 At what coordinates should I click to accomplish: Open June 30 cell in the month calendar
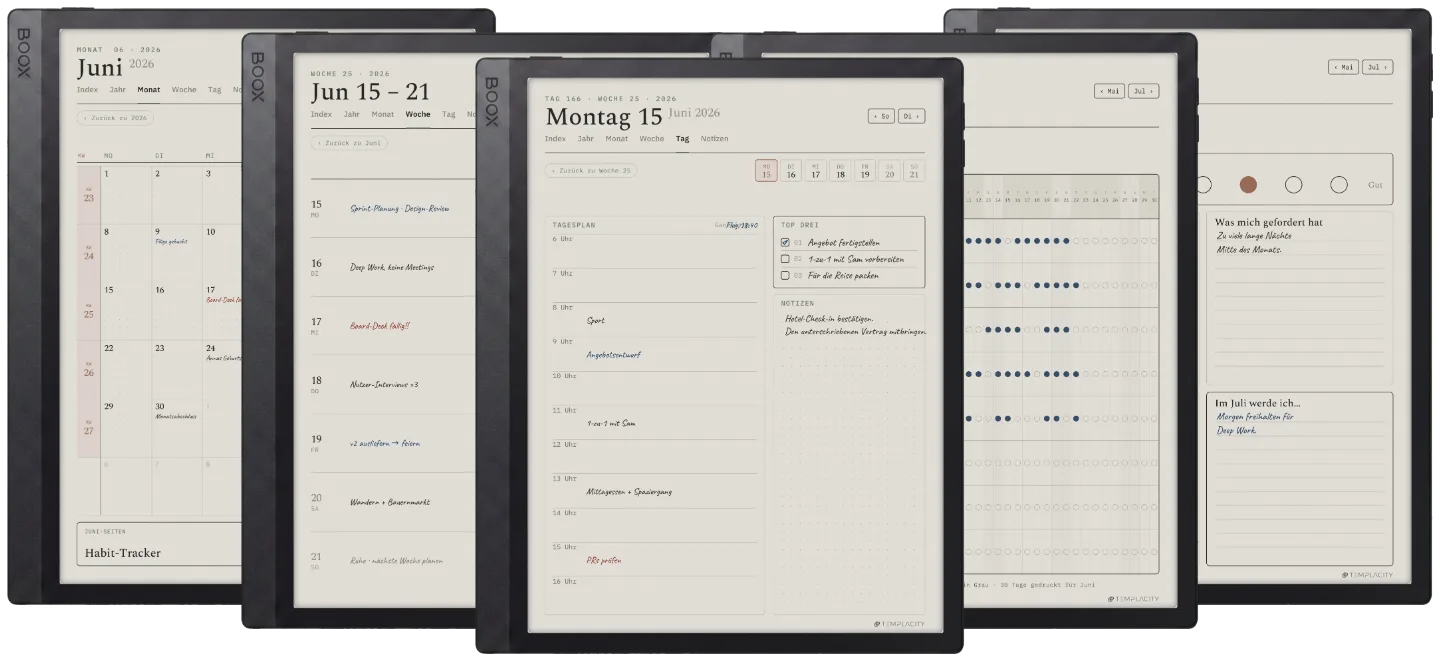point(175,428)
